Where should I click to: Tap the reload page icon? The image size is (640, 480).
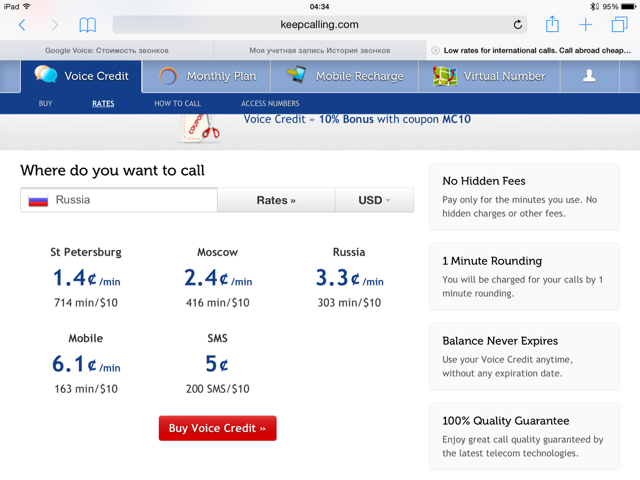[x=518, y=25]
